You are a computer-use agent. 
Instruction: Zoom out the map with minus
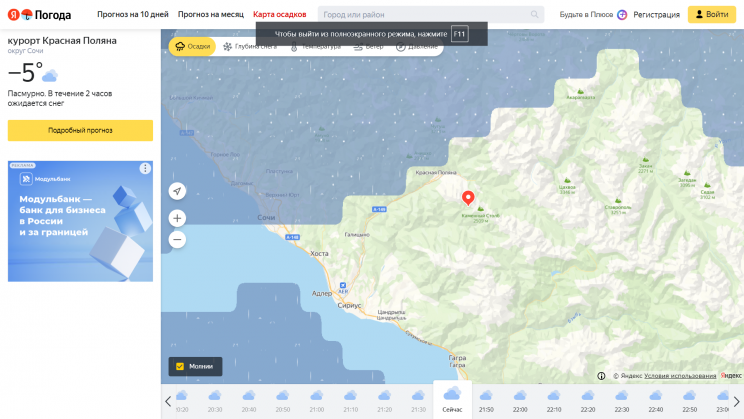pos(177,240)
